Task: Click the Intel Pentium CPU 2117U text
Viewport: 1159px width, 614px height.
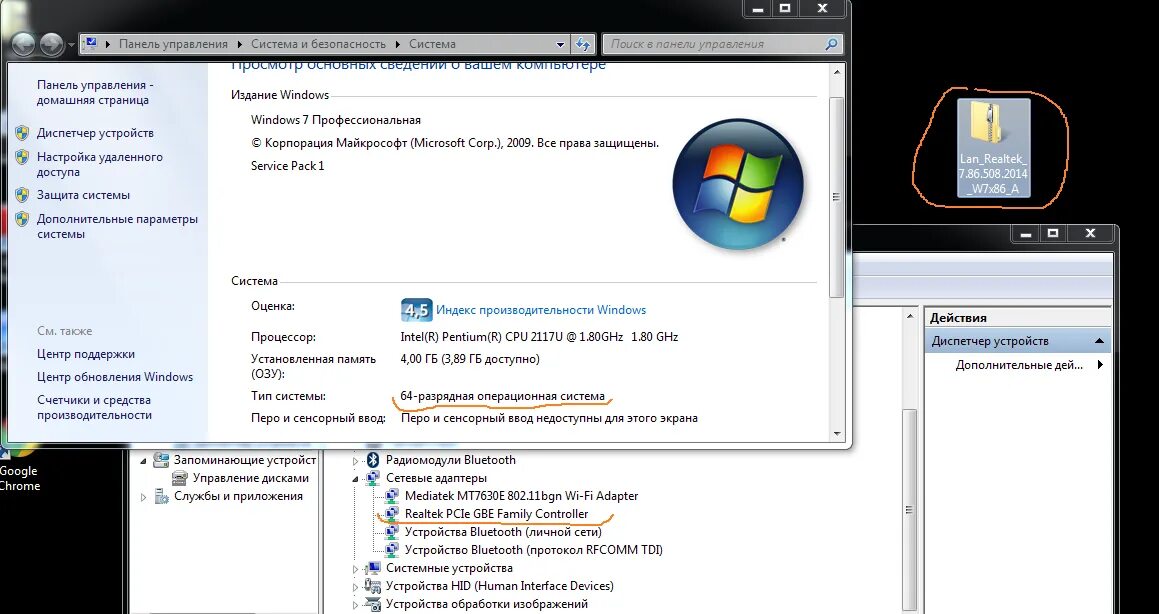Action: 539,337
